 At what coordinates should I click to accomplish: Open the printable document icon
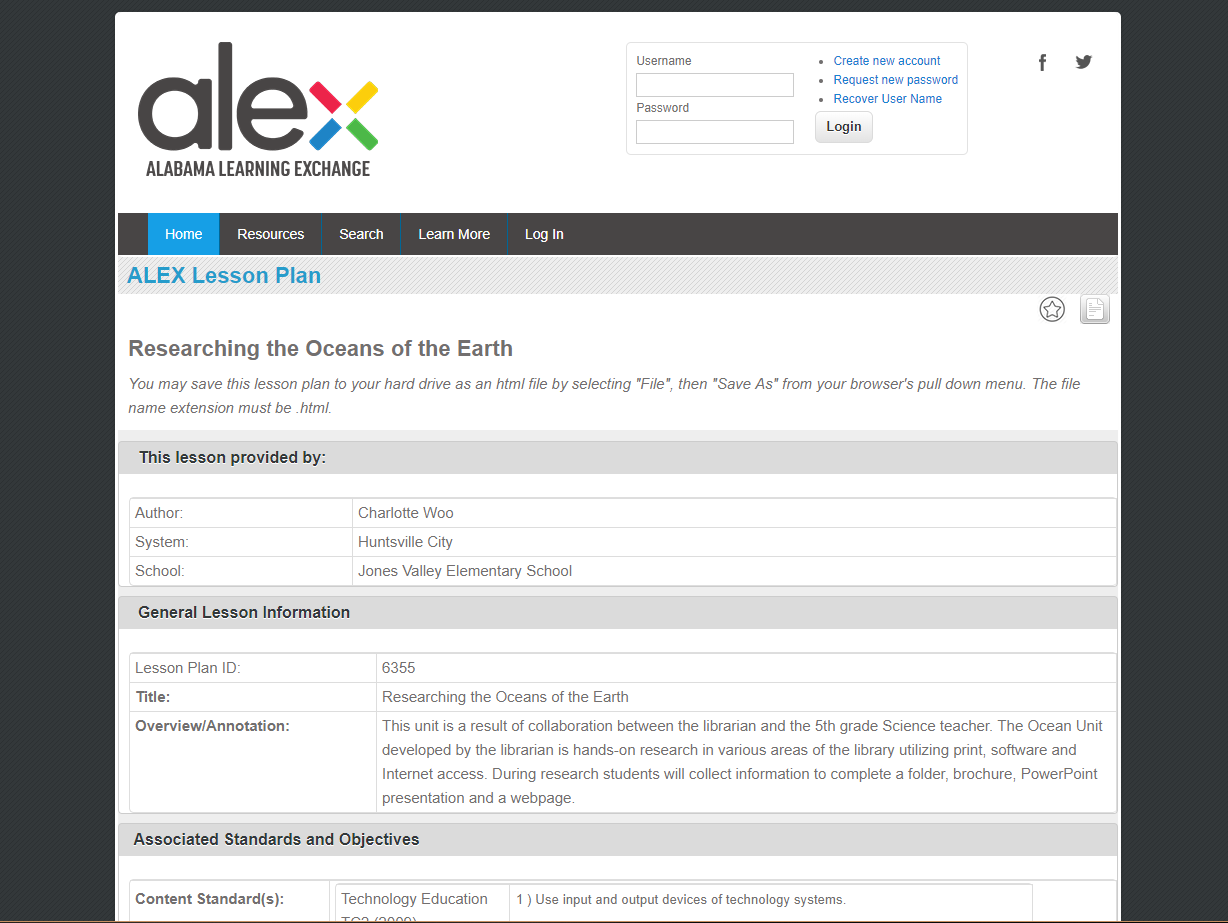[1094, 309]
